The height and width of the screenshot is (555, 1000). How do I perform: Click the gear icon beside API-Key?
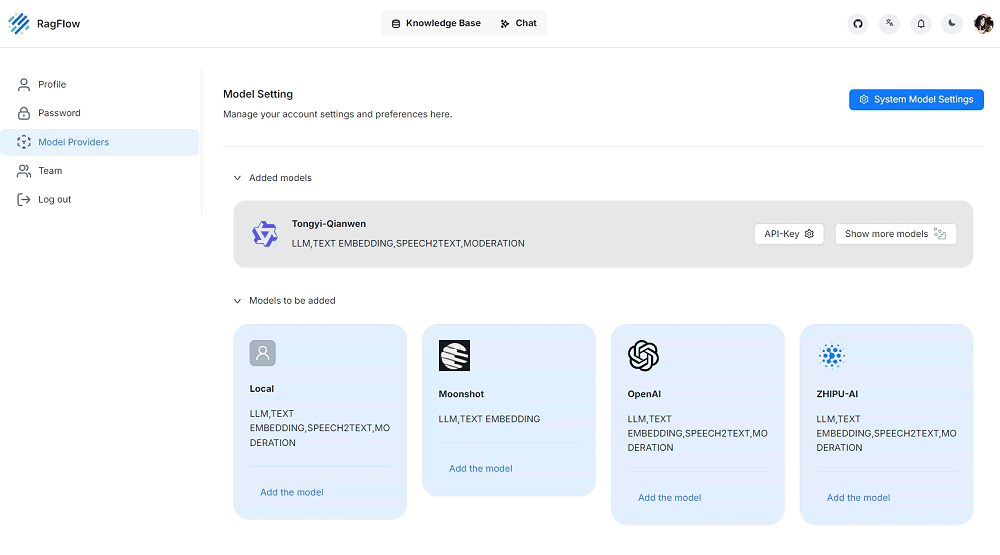(x=809, y=233)
